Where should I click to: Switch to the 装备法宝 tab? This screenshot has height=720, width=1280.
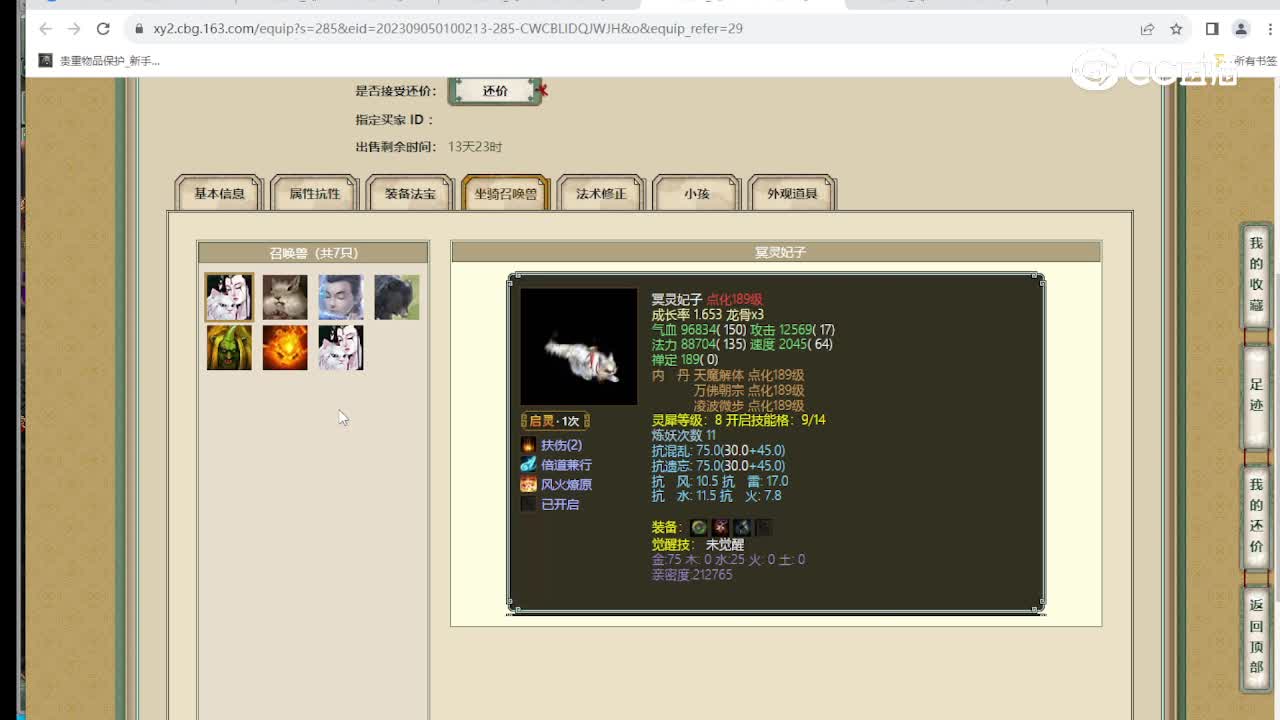tap(410, 193)
